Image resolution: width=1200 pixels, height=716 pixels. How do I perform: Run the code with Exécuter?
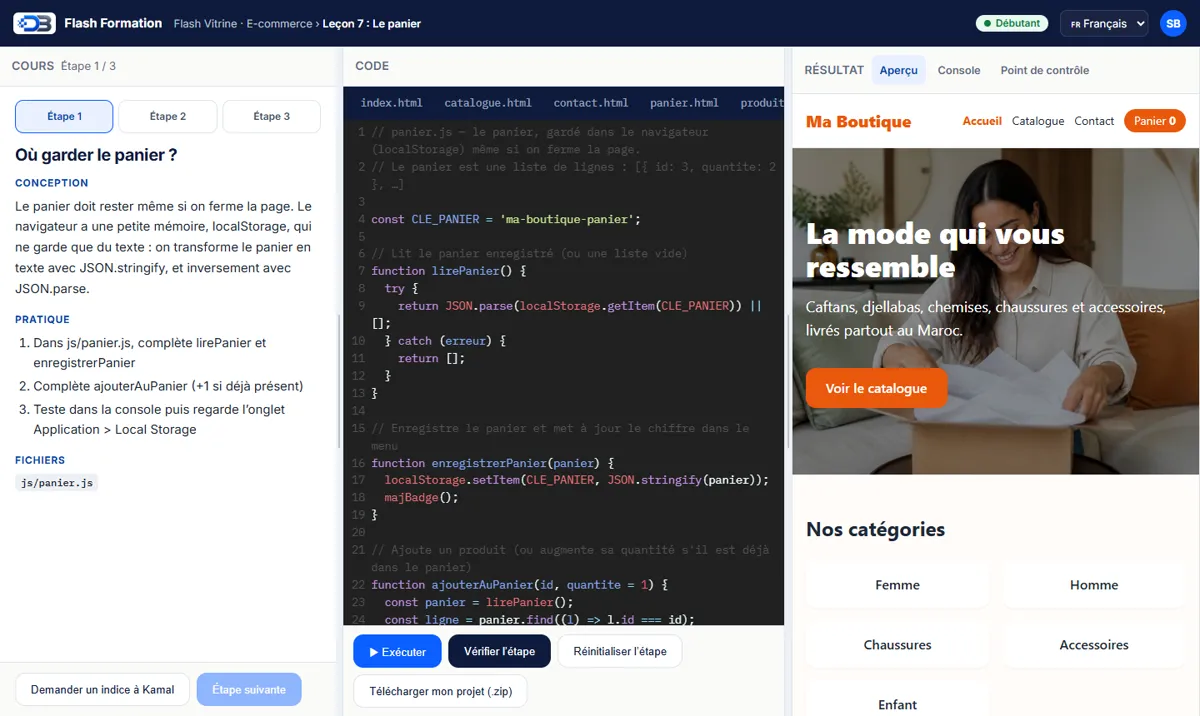point(397,651)
